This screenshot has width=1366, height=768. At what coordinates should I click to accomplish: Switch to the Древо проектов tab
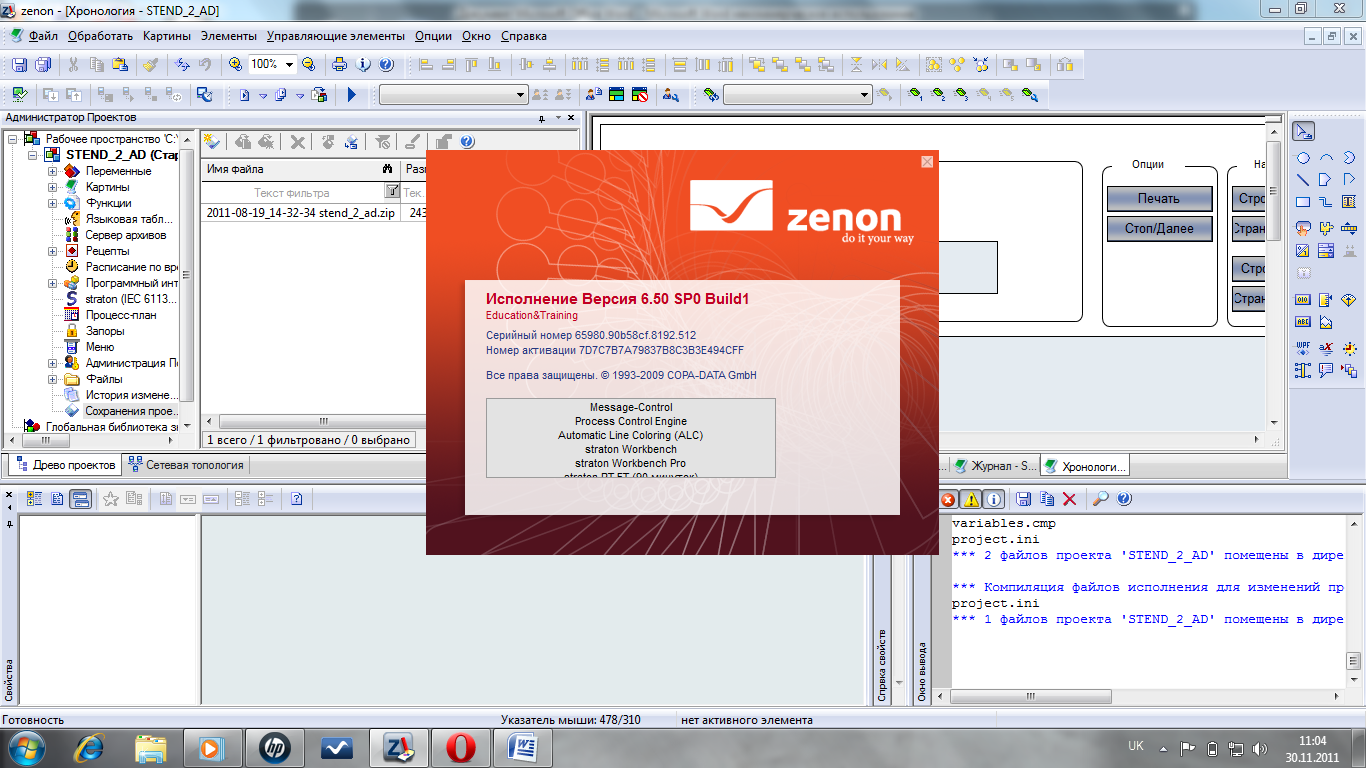coord(63,465)
